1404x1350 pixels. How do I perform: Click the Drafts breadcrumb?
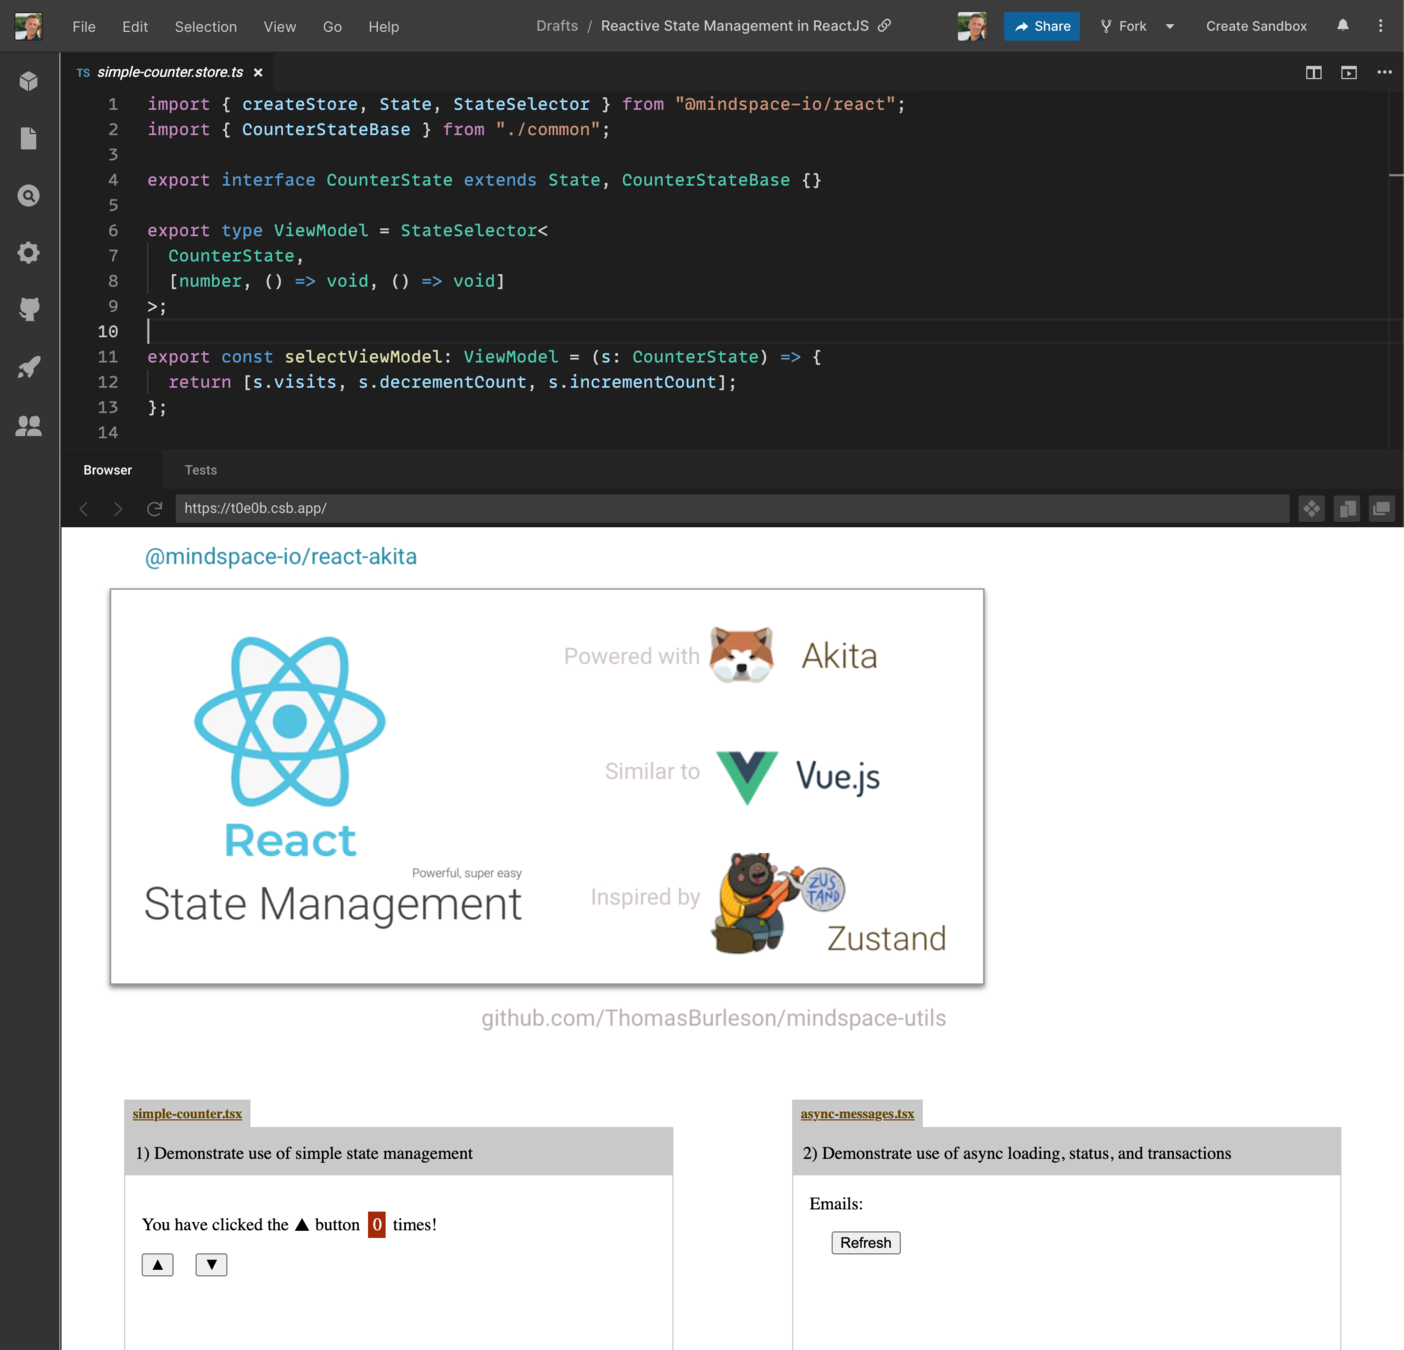[557, 26]
